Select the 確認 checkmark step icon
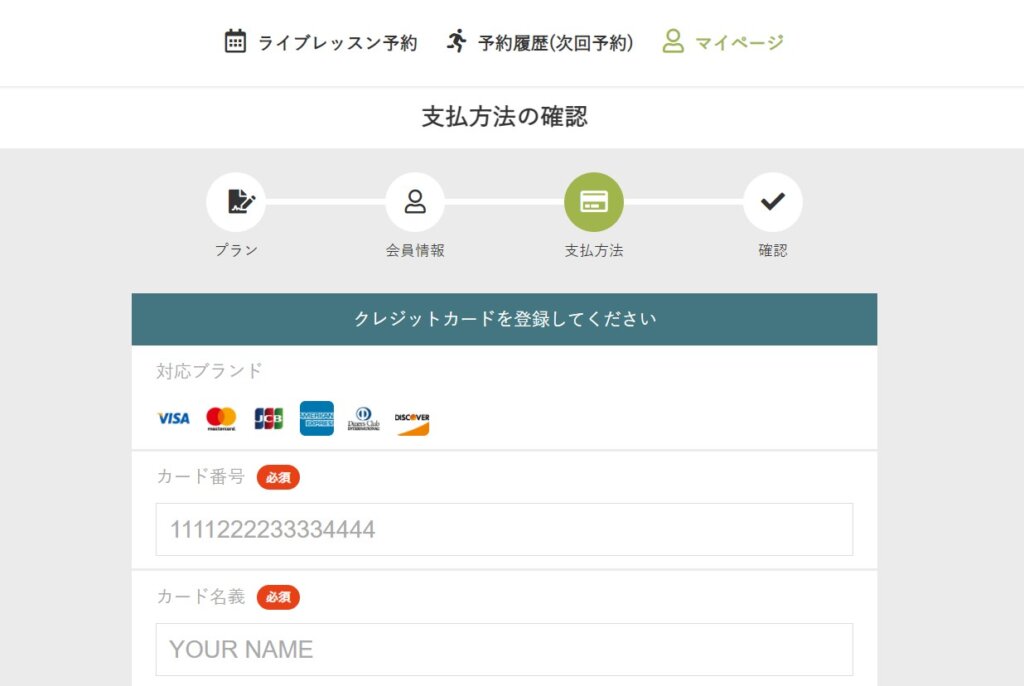The height and width of the screenshot is (686, 1024). pos(773,202)
